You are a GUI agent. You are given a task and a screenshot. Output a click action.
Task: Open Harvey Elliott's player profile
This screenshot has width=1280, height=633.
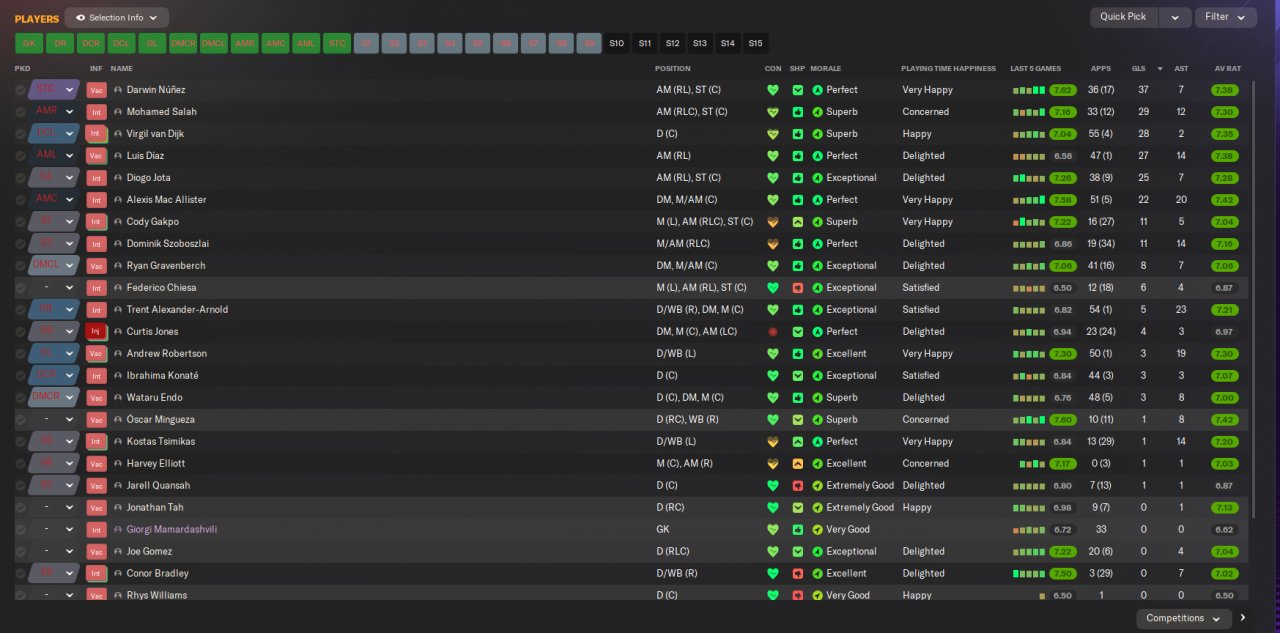click(x=155, y=464)
